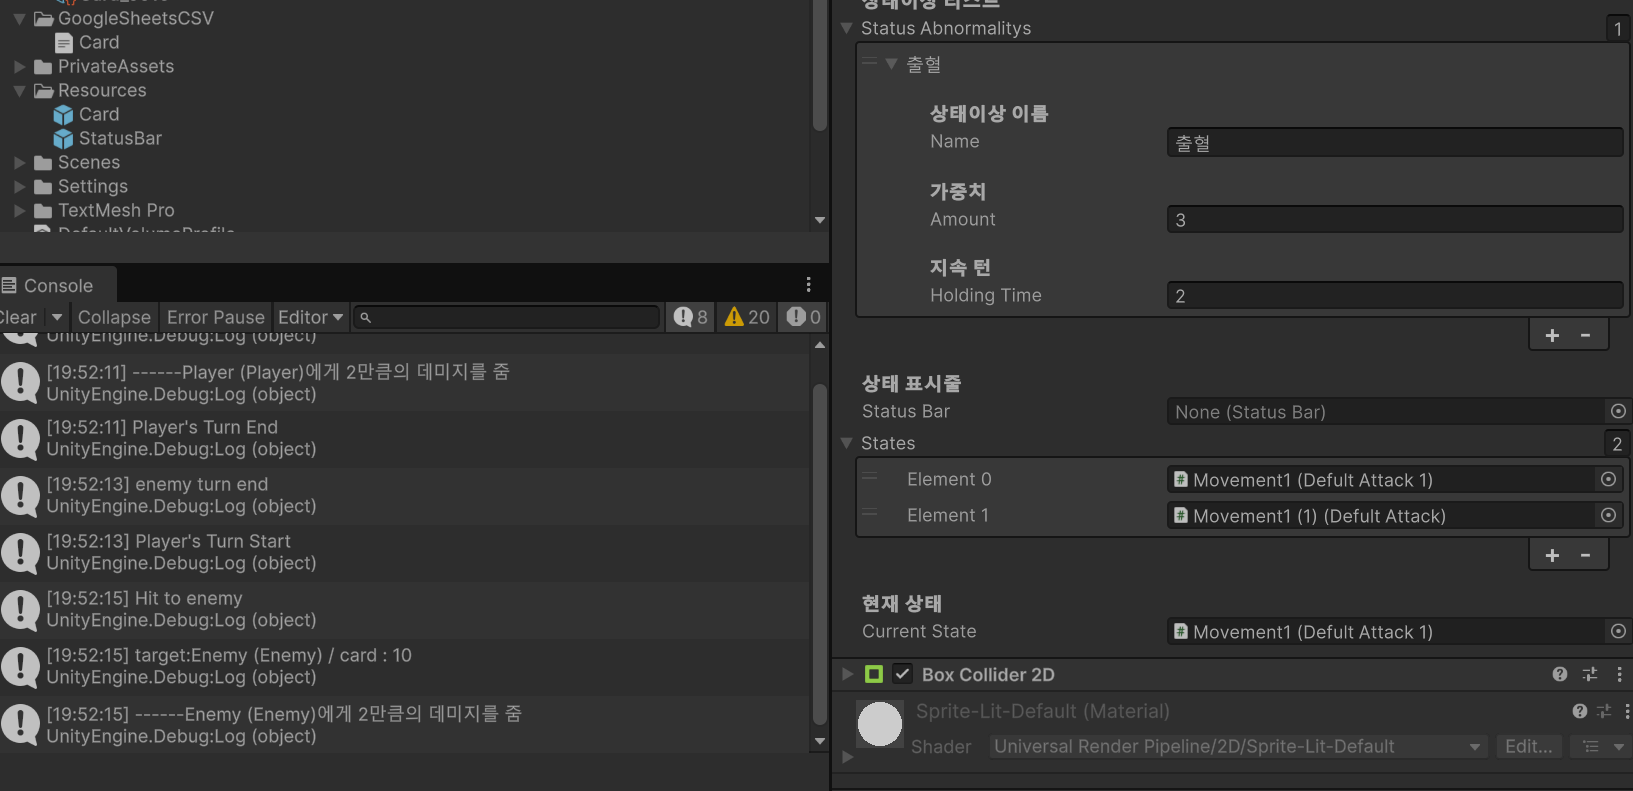Open the Shader dropdown for Sprite-Lit-Default
This screenshot has height=791, width=1633.
[x=1238, y=746]
